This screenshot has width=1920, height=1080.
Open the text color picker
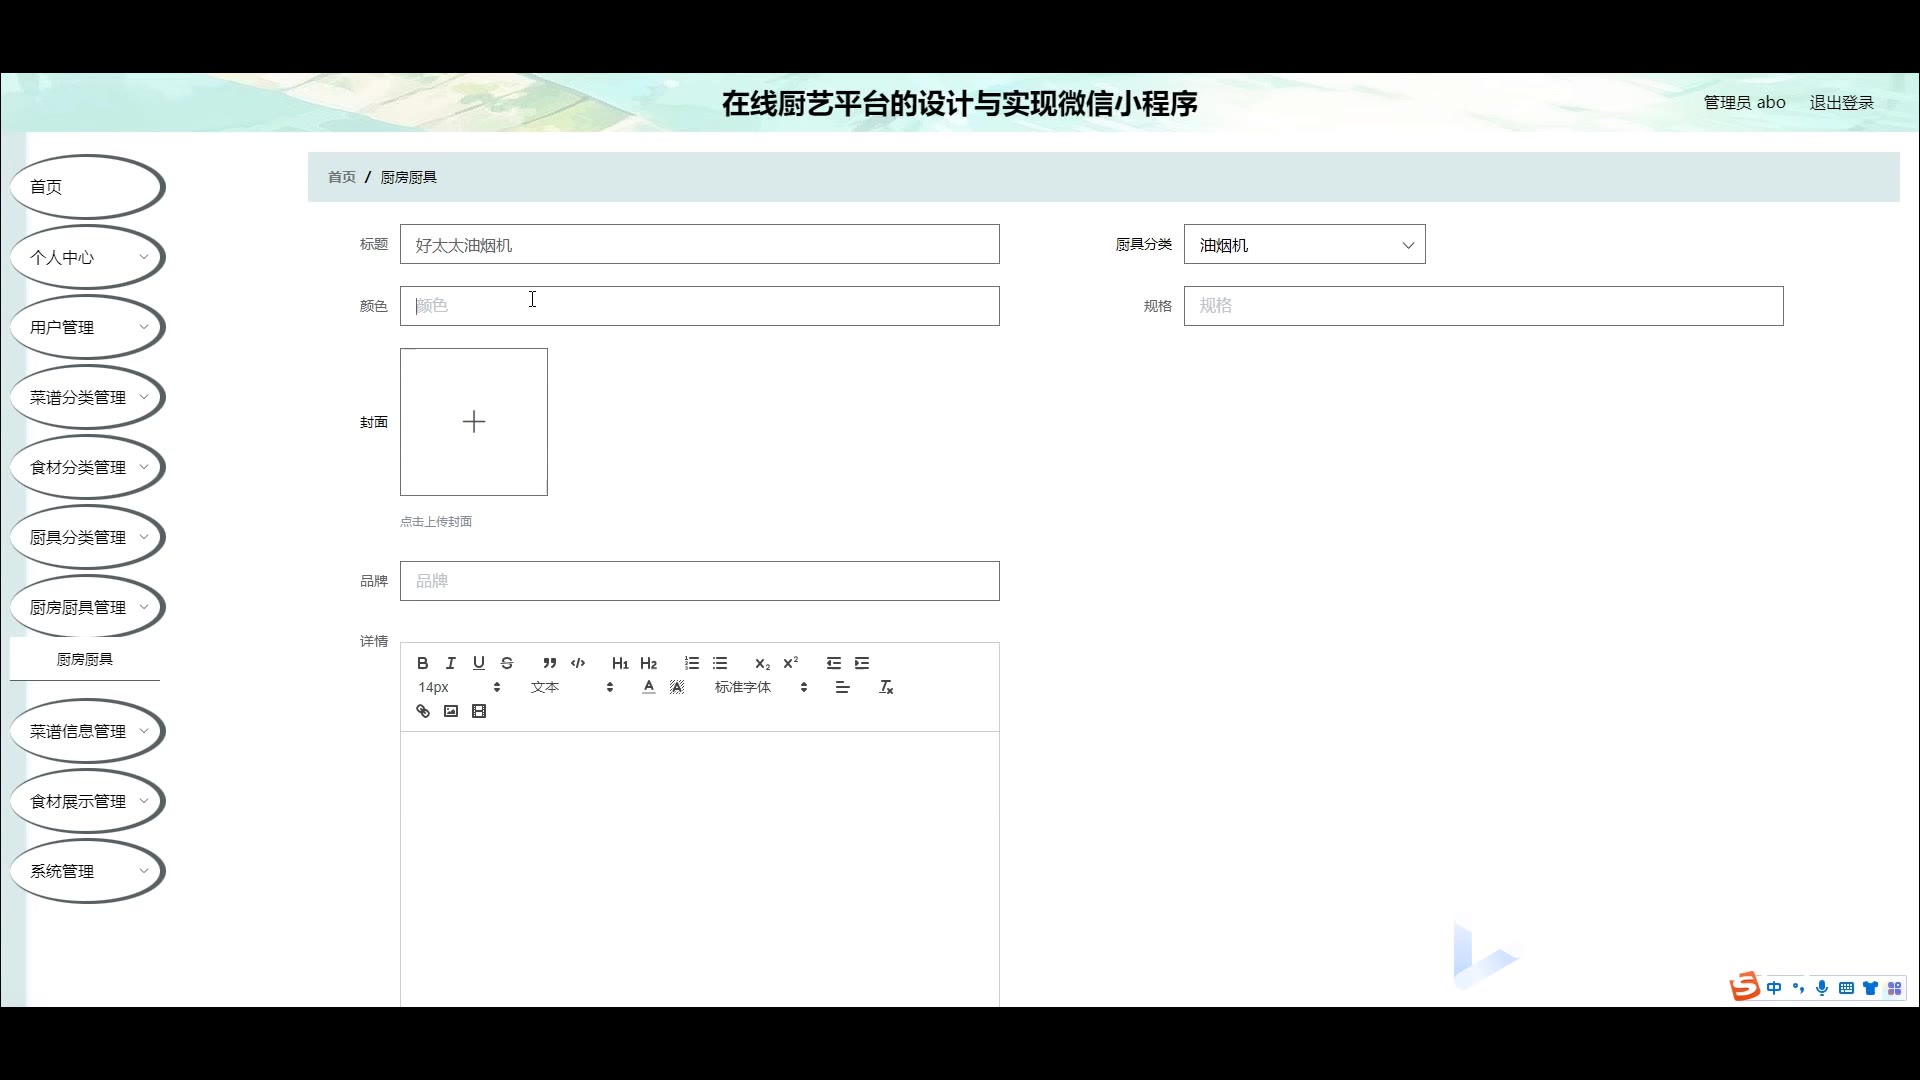(x=649, y=687)
